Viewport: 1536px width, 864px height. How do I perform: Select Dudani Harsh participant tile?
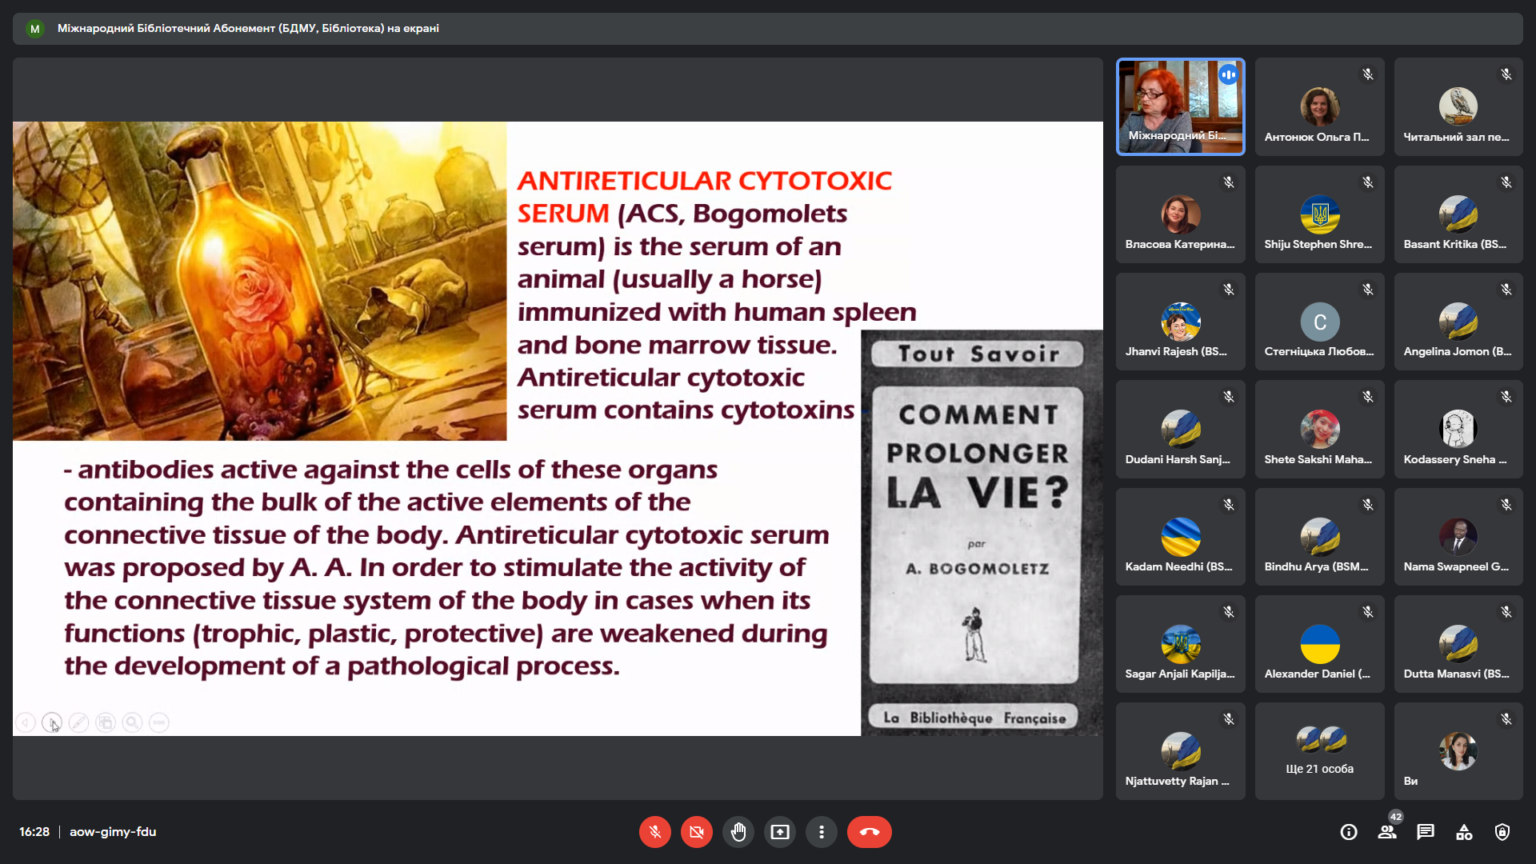[x=1181, y=429]
